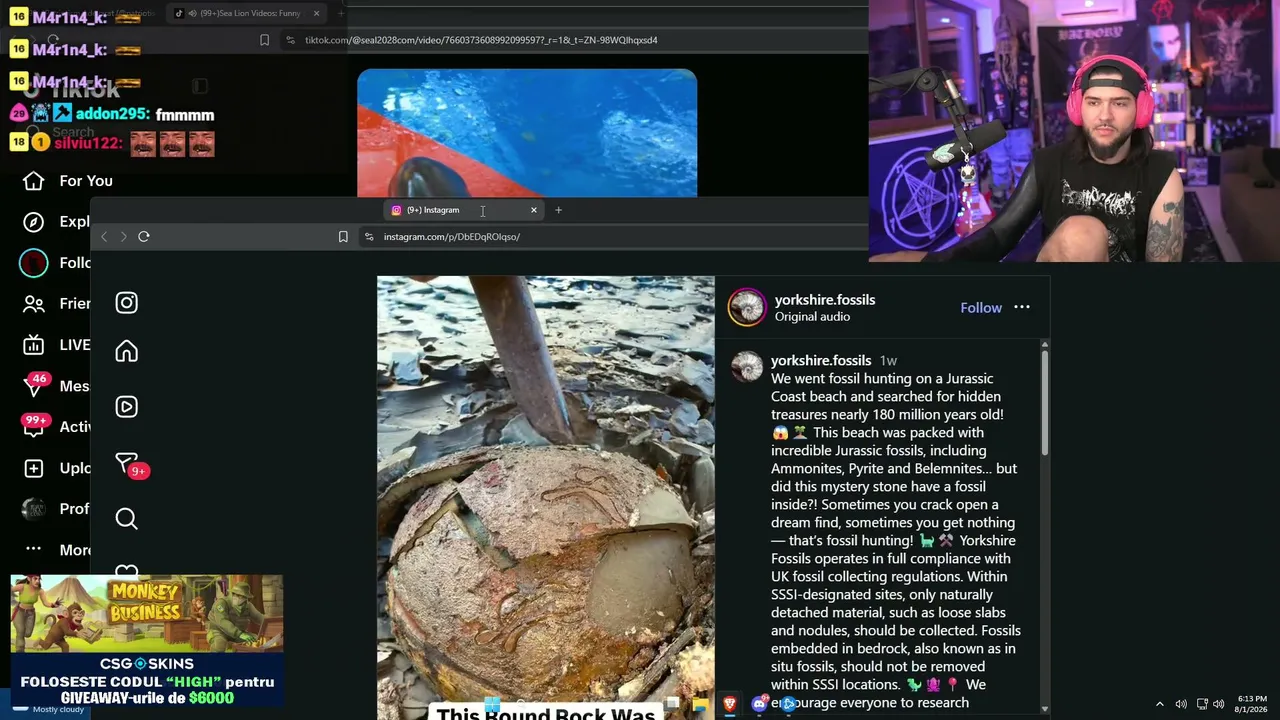Click the caption scrollbar thumb
Screen dimensions: 1280x720
[x=1045, y=403]
